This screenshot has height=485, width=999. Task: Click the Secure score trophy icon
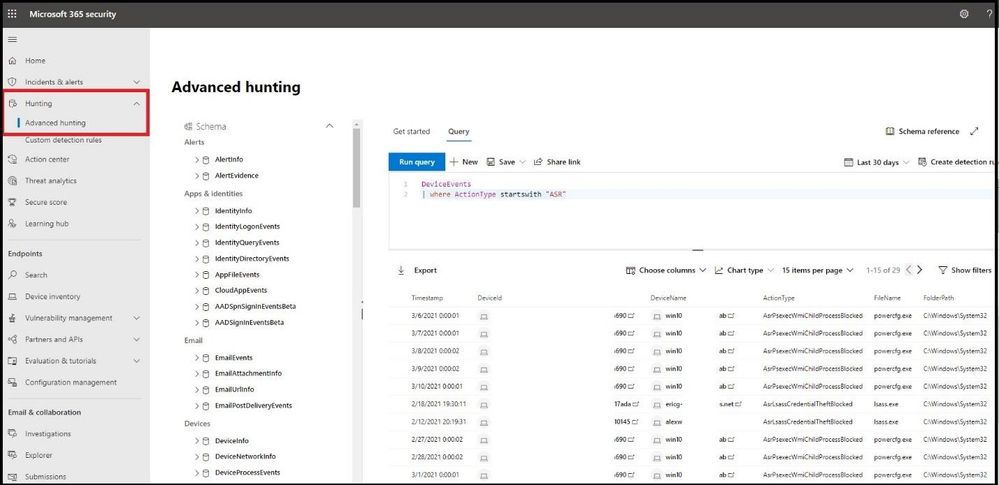[12, 202]
